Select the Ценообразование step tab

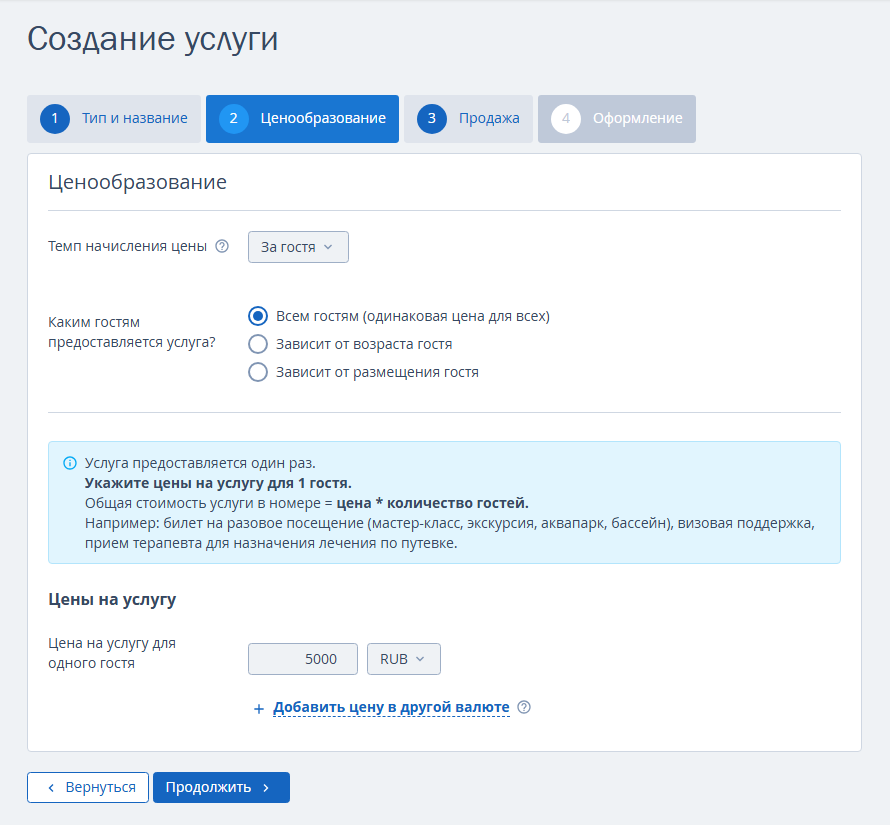302,119
